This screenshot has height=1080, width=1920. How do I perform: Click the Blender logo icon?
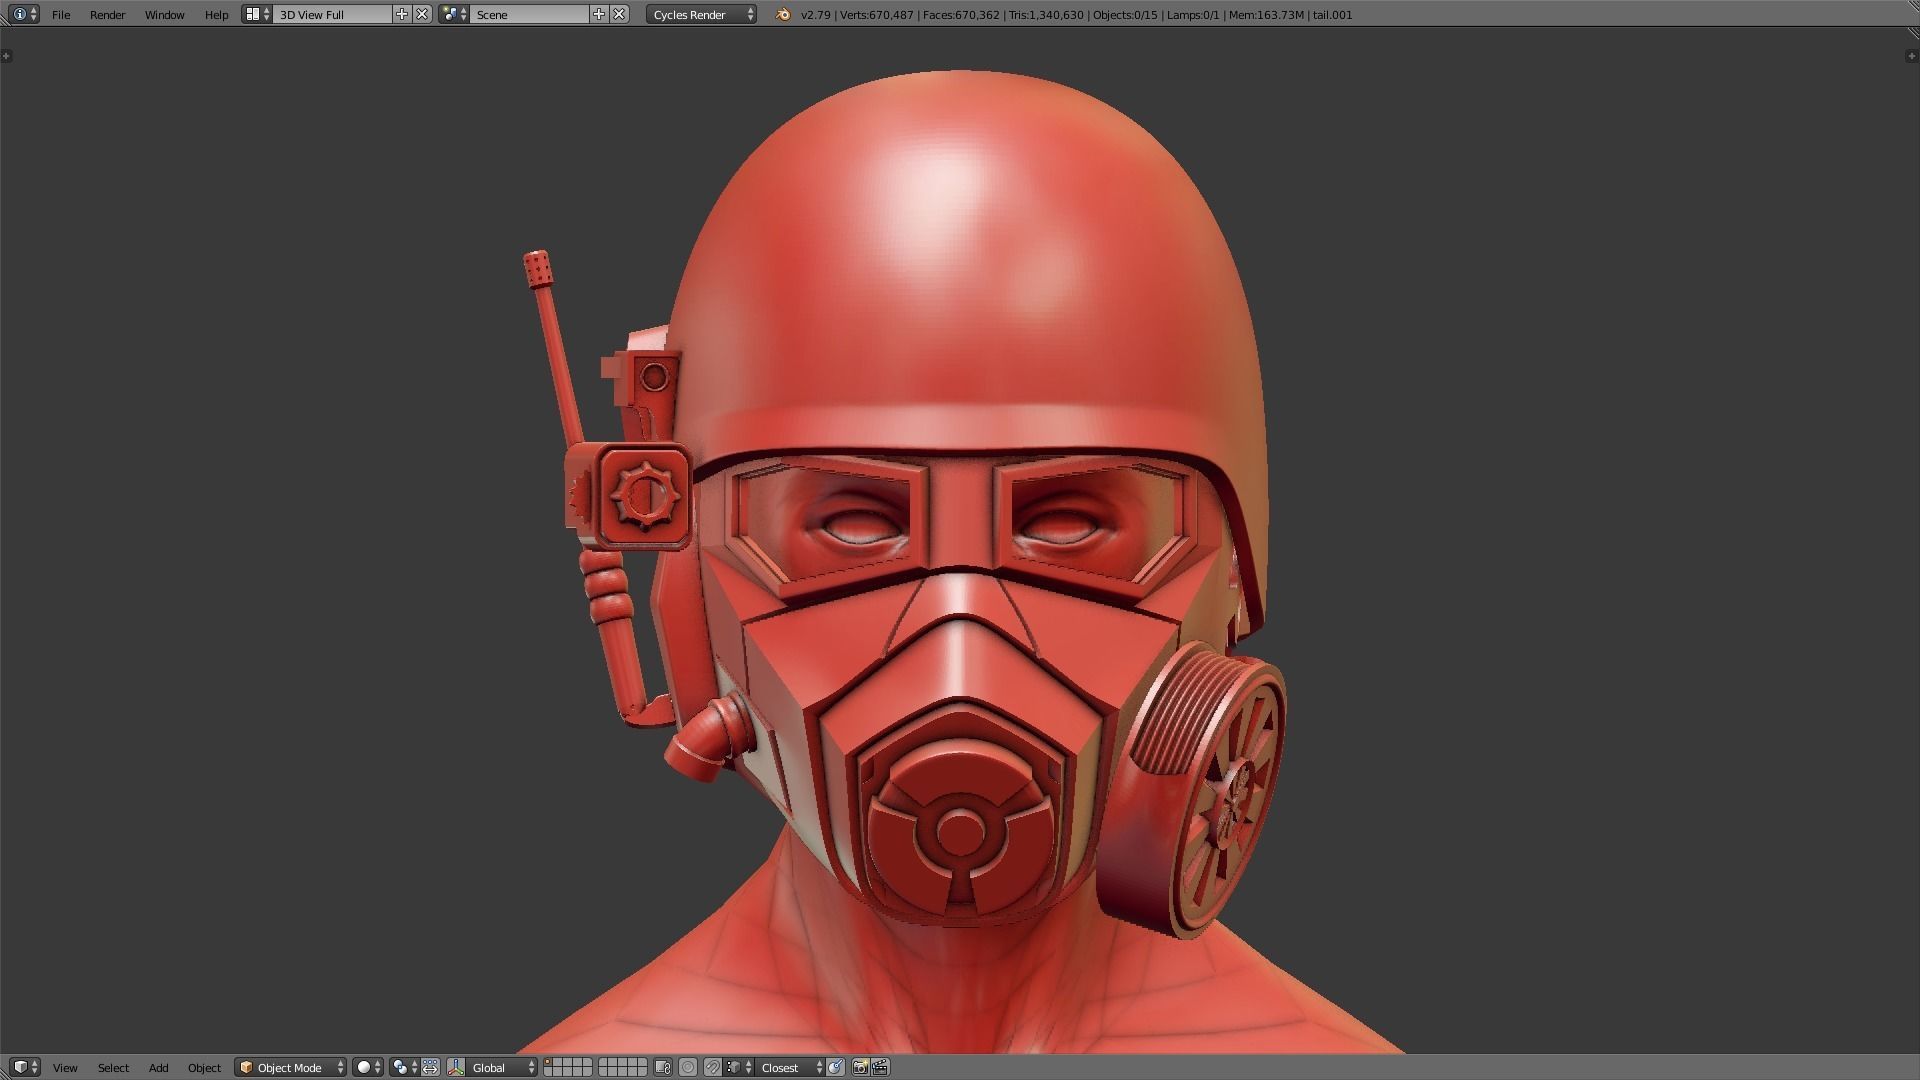point(783,14)
